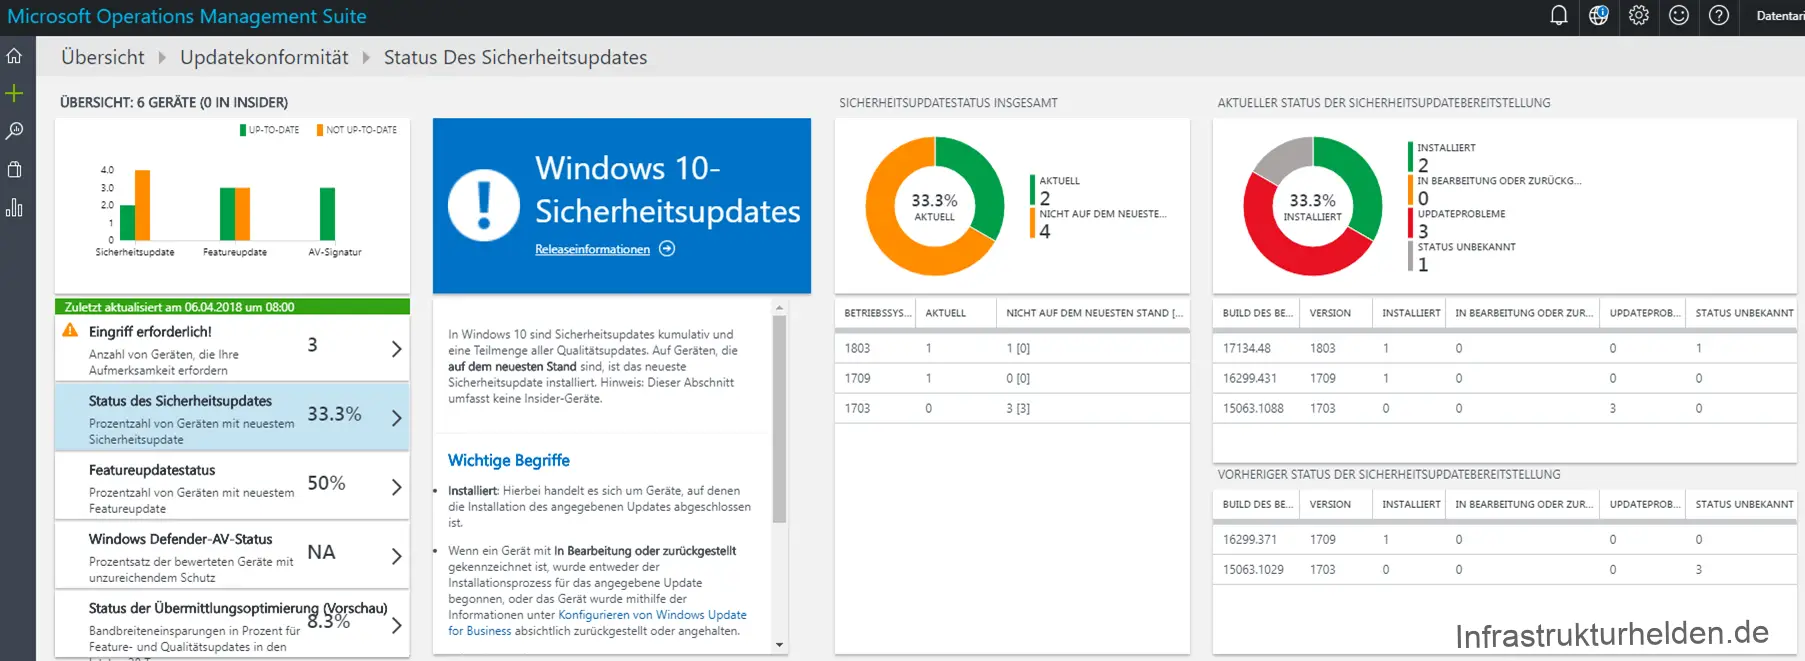Select the 1803 operating system row
Viewport: 1805px width, 661px height.
pos(1012,348)
